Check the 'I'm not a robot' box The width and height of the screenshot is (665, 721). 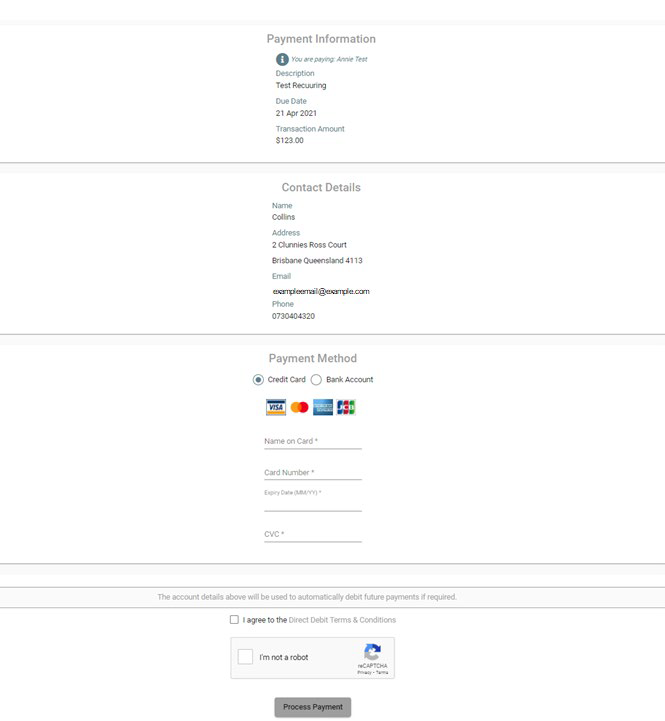click(x=246, y=657)
